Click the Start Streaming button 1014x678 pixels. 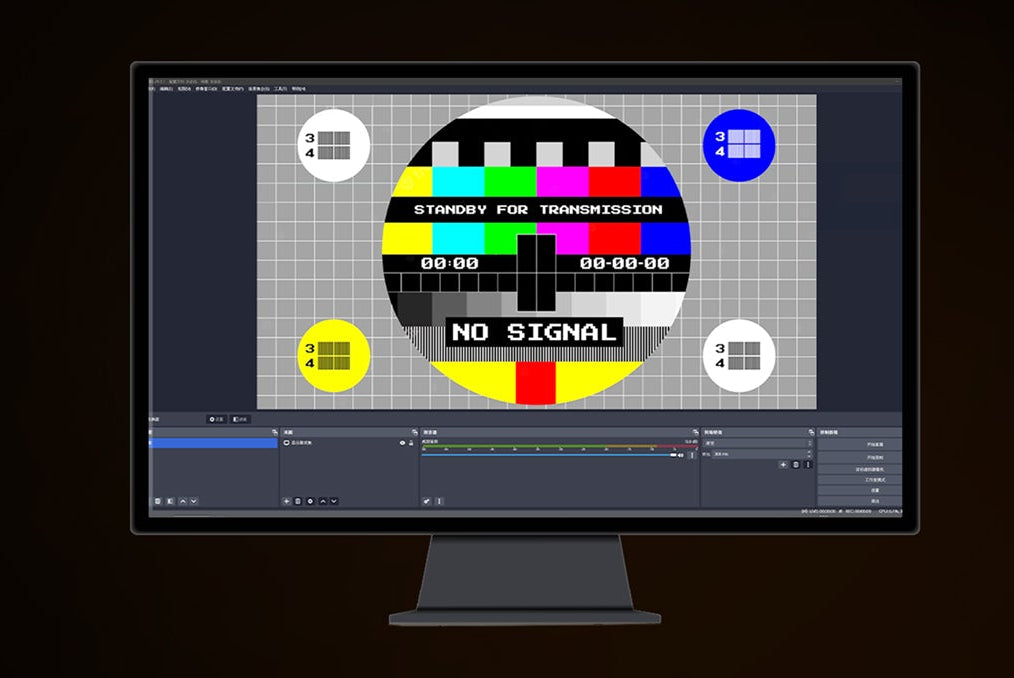(x=860, y=444)
